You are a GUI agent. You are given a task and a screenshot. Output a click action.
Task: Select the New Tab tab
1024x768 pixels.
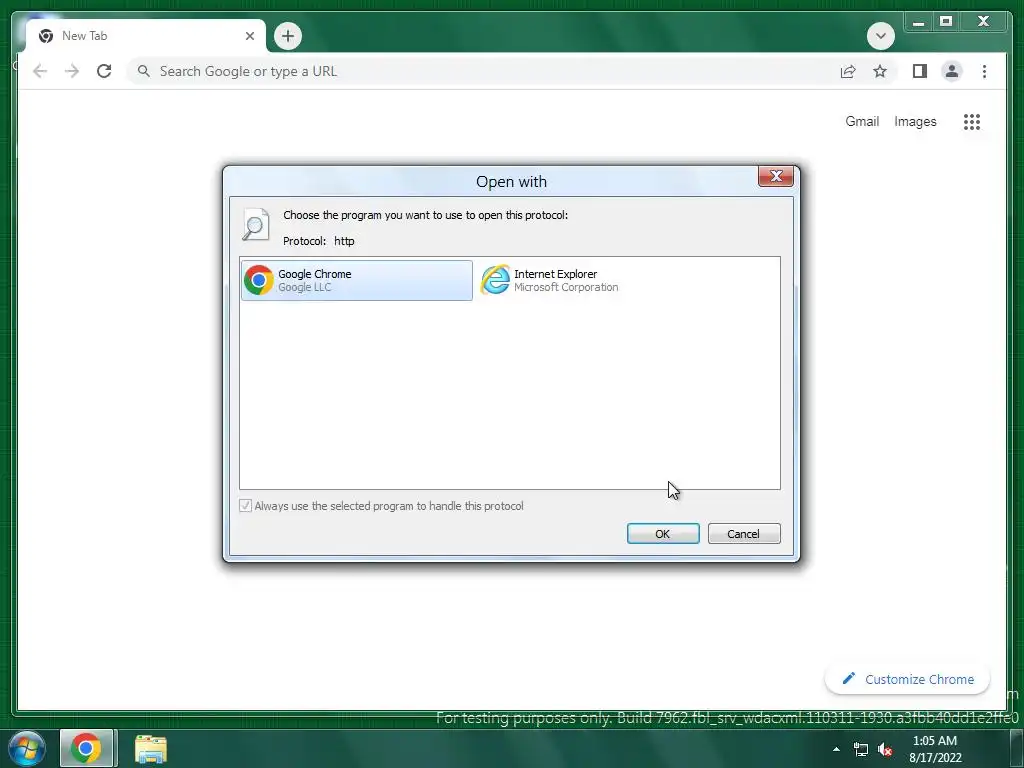coord(146,36)
